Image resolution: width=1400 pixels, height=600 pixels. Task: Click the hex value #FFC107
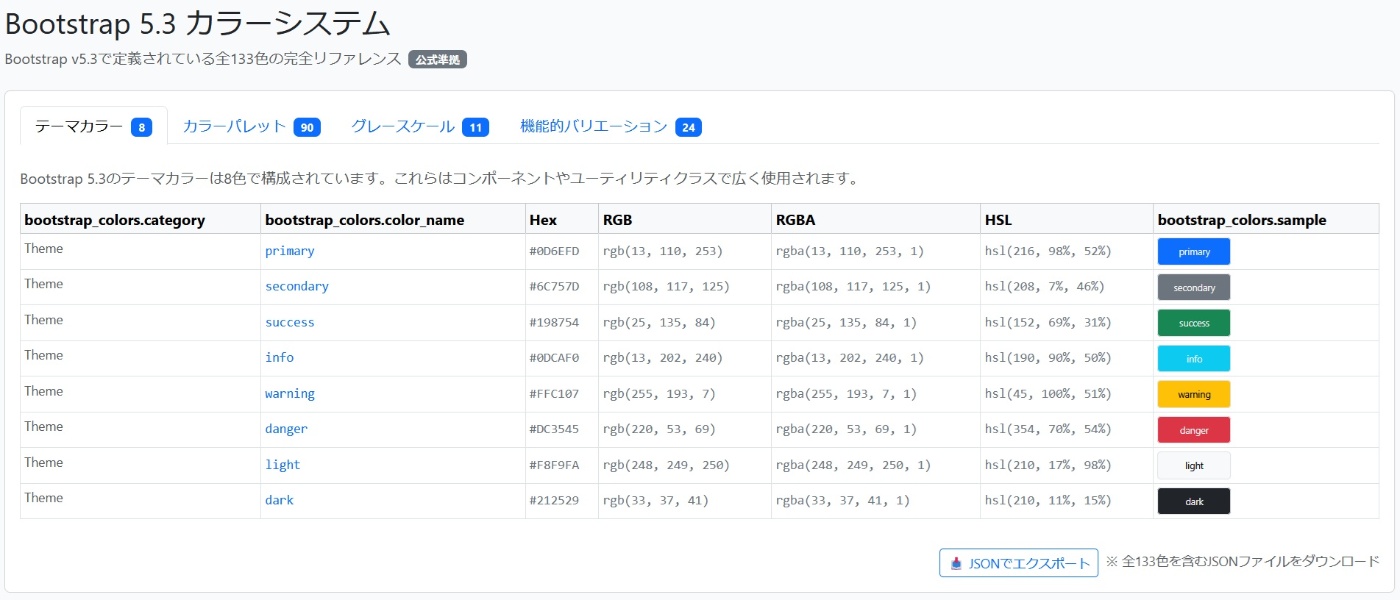click(x=554, y=394)
